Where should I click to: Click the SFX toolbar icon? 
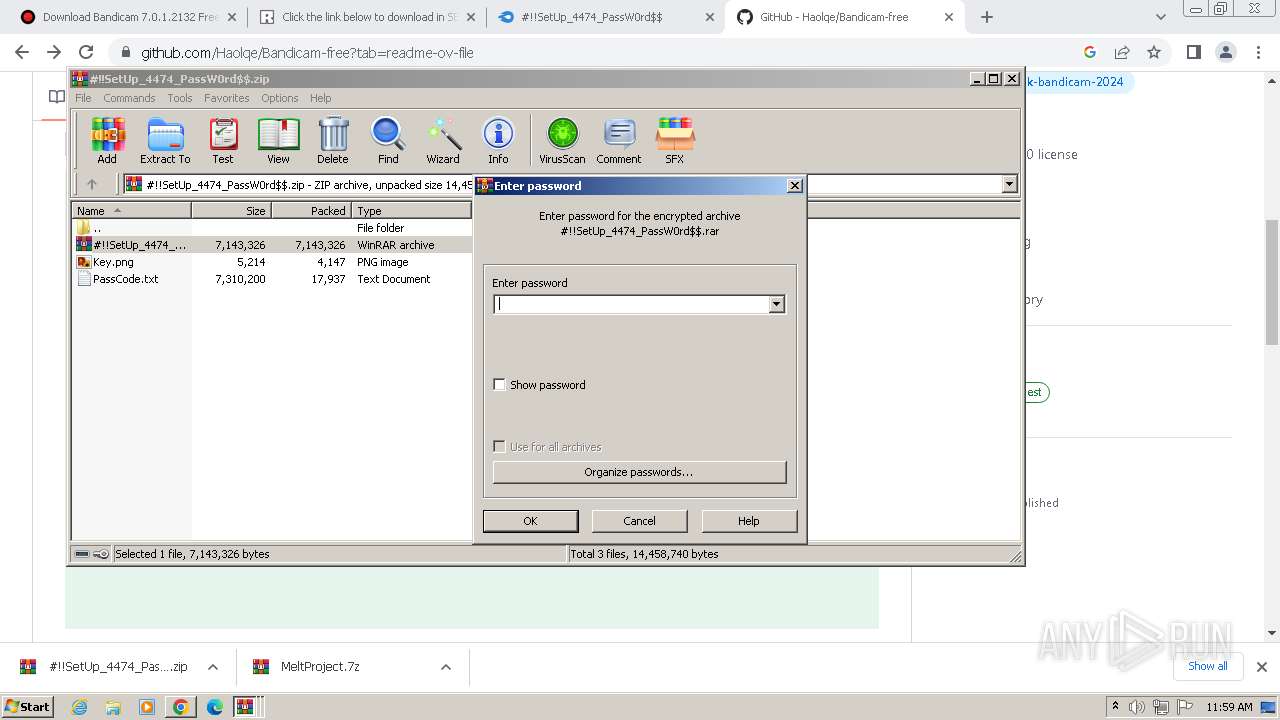675,140
